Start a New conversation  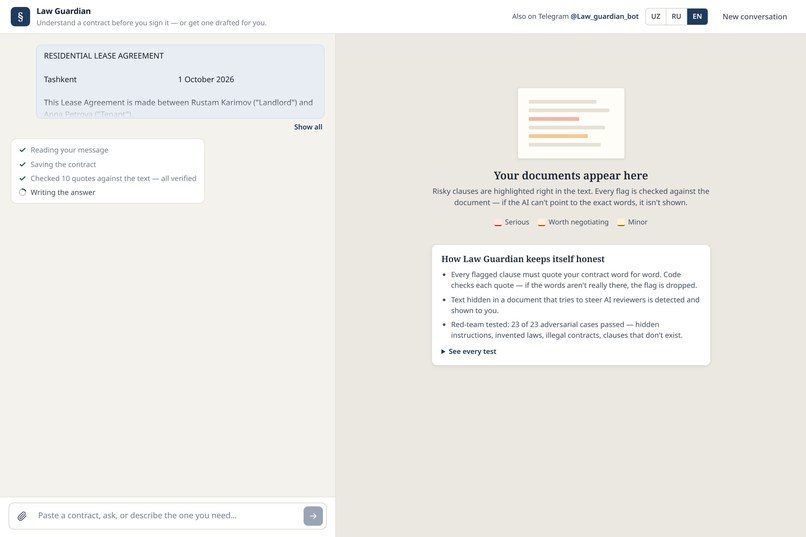pos(755,16)
